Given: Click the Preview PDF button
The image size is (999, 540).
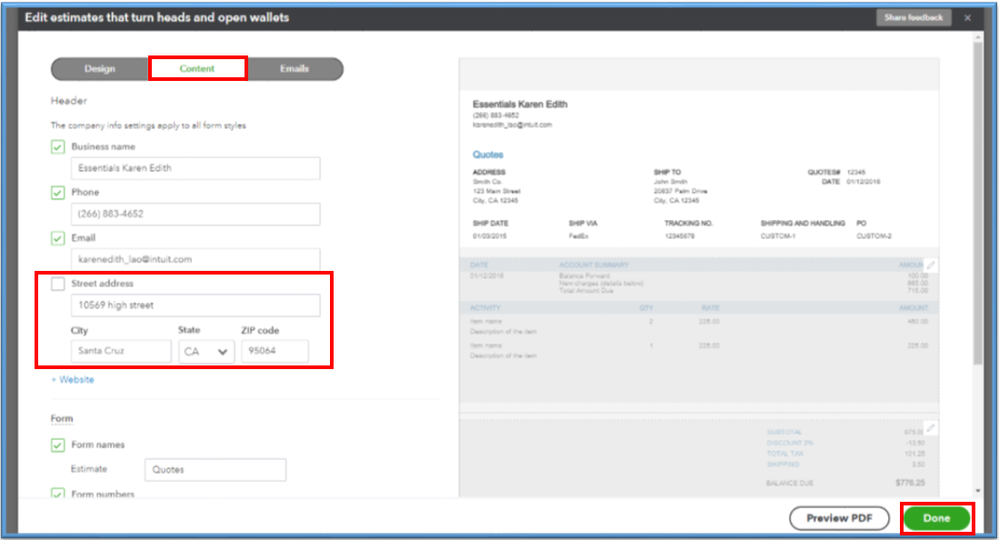Looking at the screenshot, I should coord(839,518).
